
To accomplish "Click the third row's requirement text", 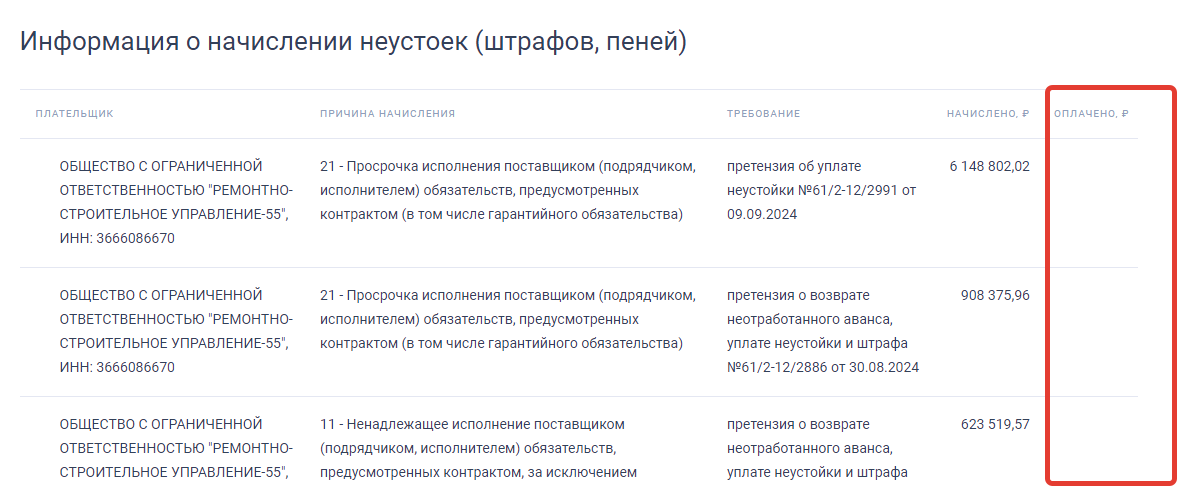I will pyautogui.click(x=817, y=448).
